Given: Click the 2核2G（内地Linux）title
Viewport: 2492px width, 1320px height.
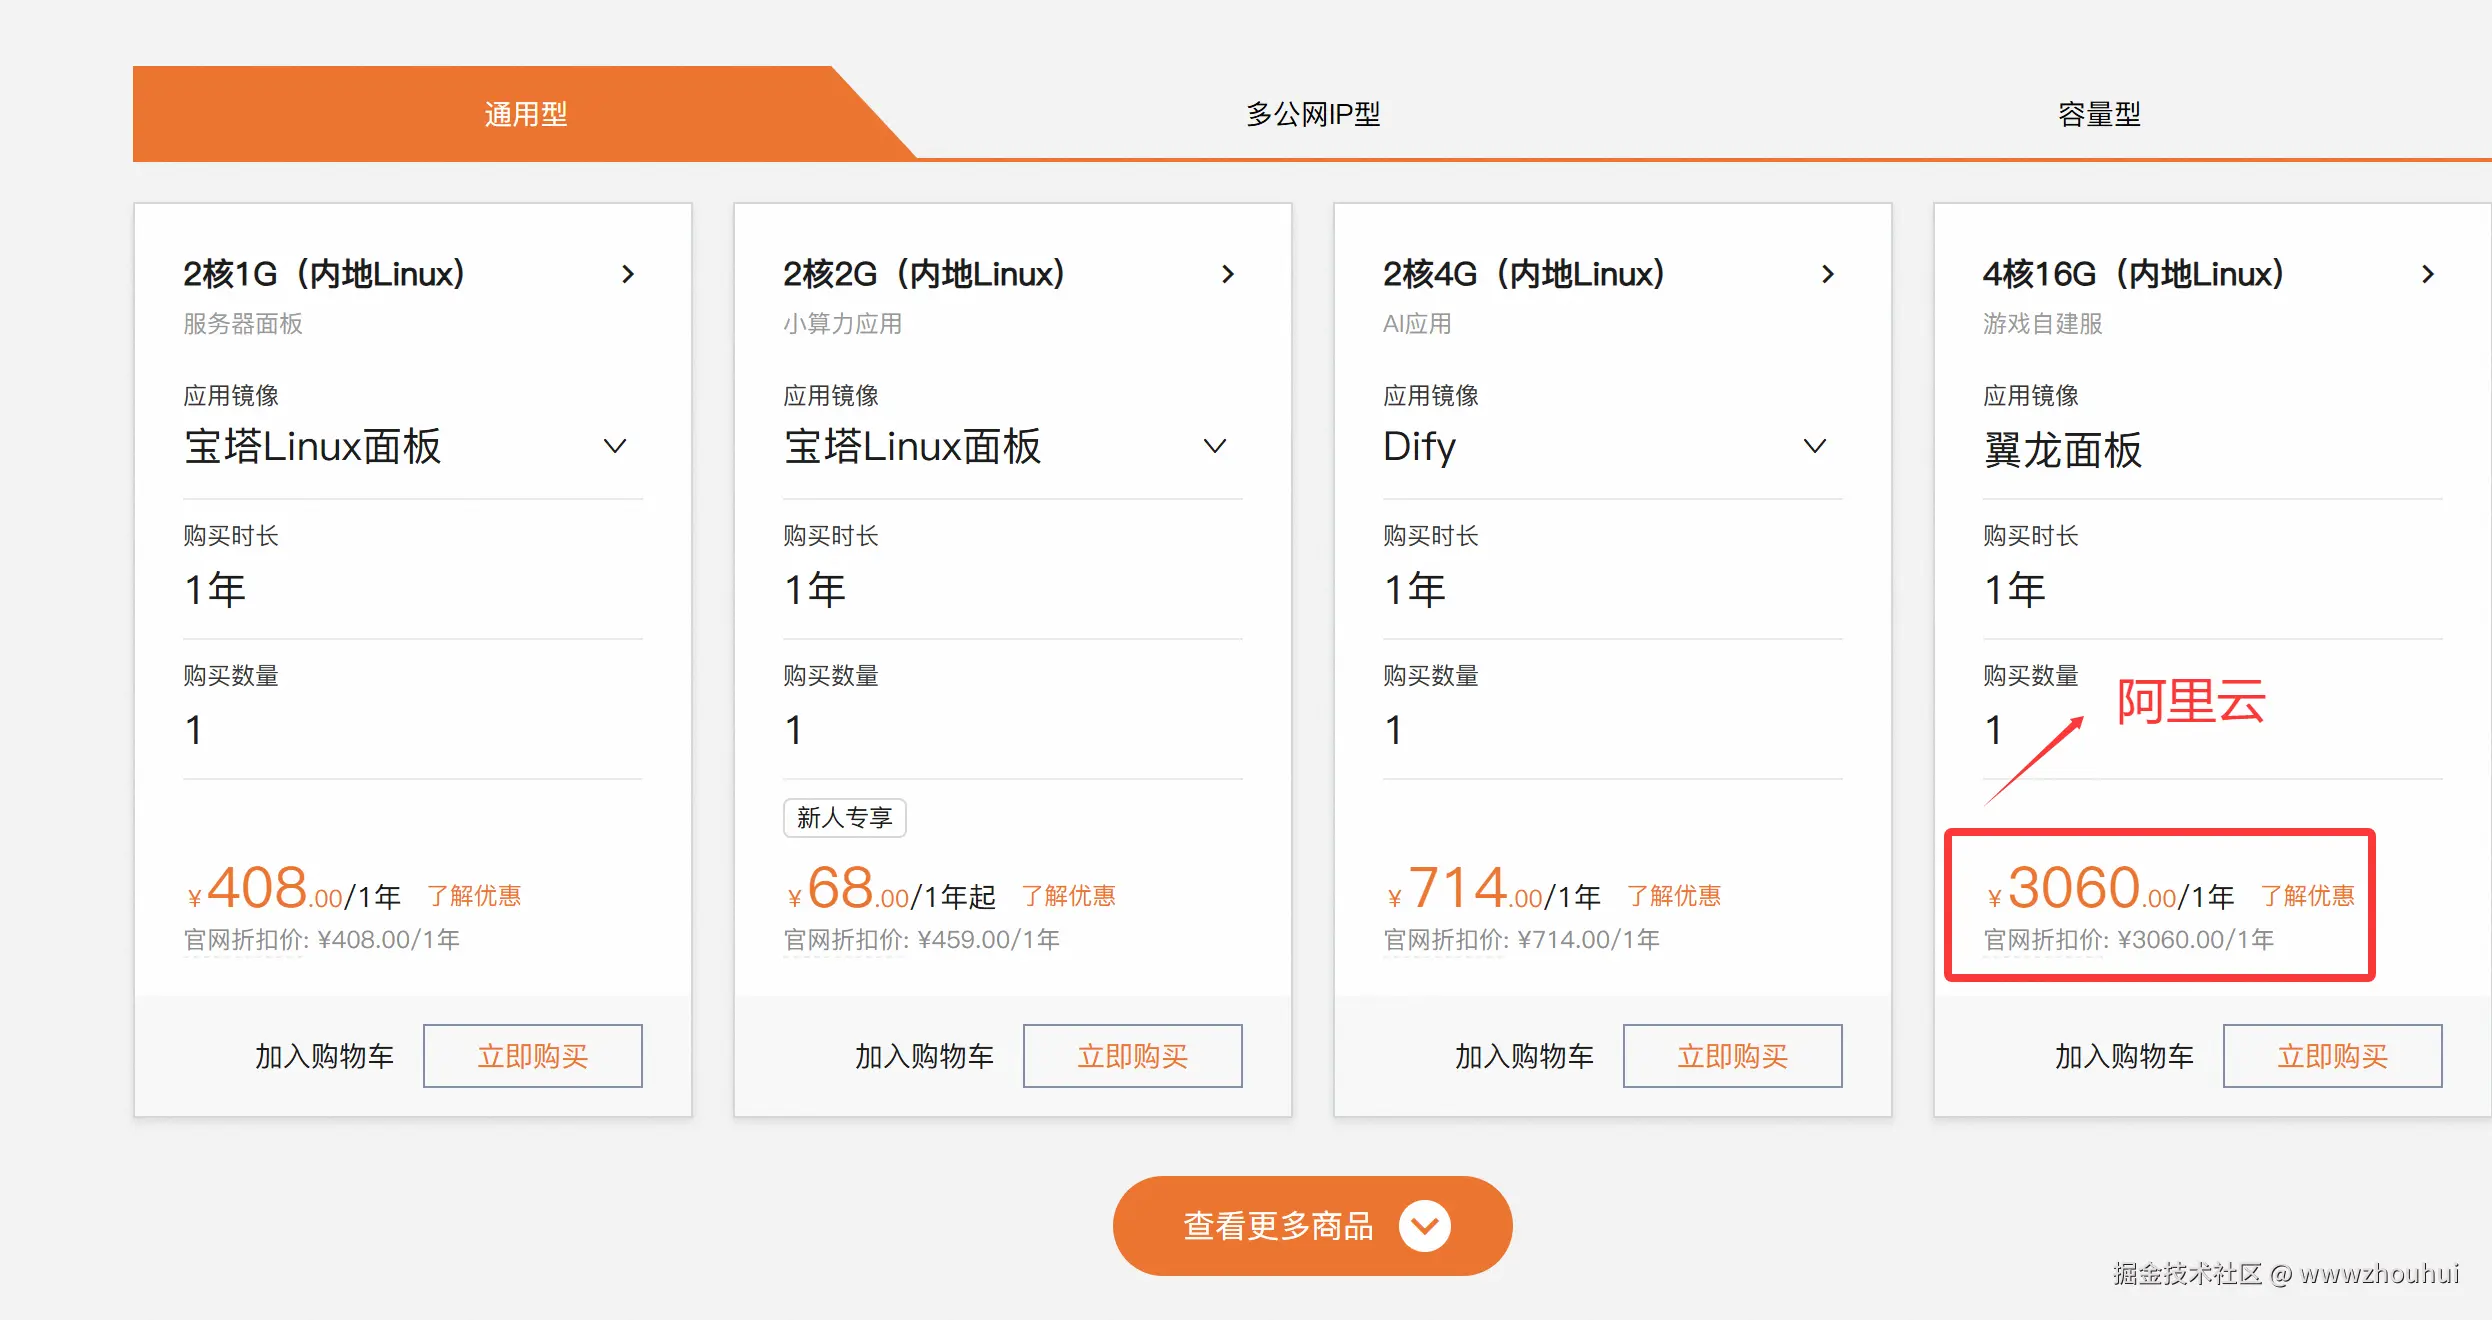Looking at the screenshot, I should [924, 274].
